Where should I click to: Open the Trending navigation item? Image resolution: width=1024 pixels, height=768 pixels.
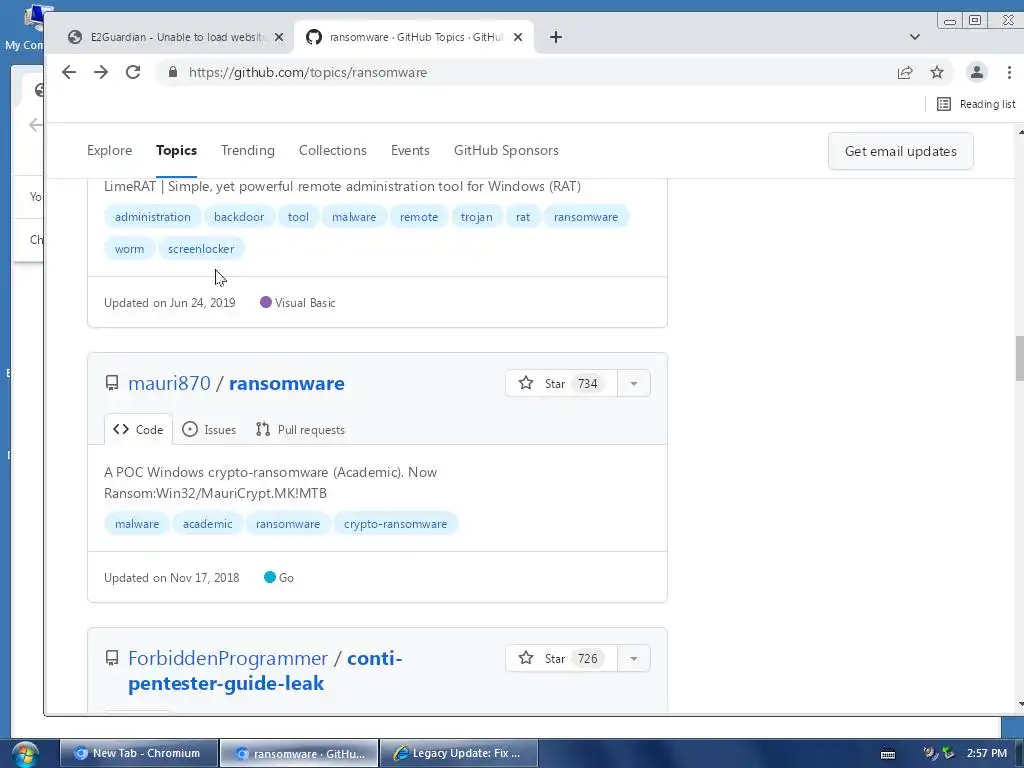(248, 150)
